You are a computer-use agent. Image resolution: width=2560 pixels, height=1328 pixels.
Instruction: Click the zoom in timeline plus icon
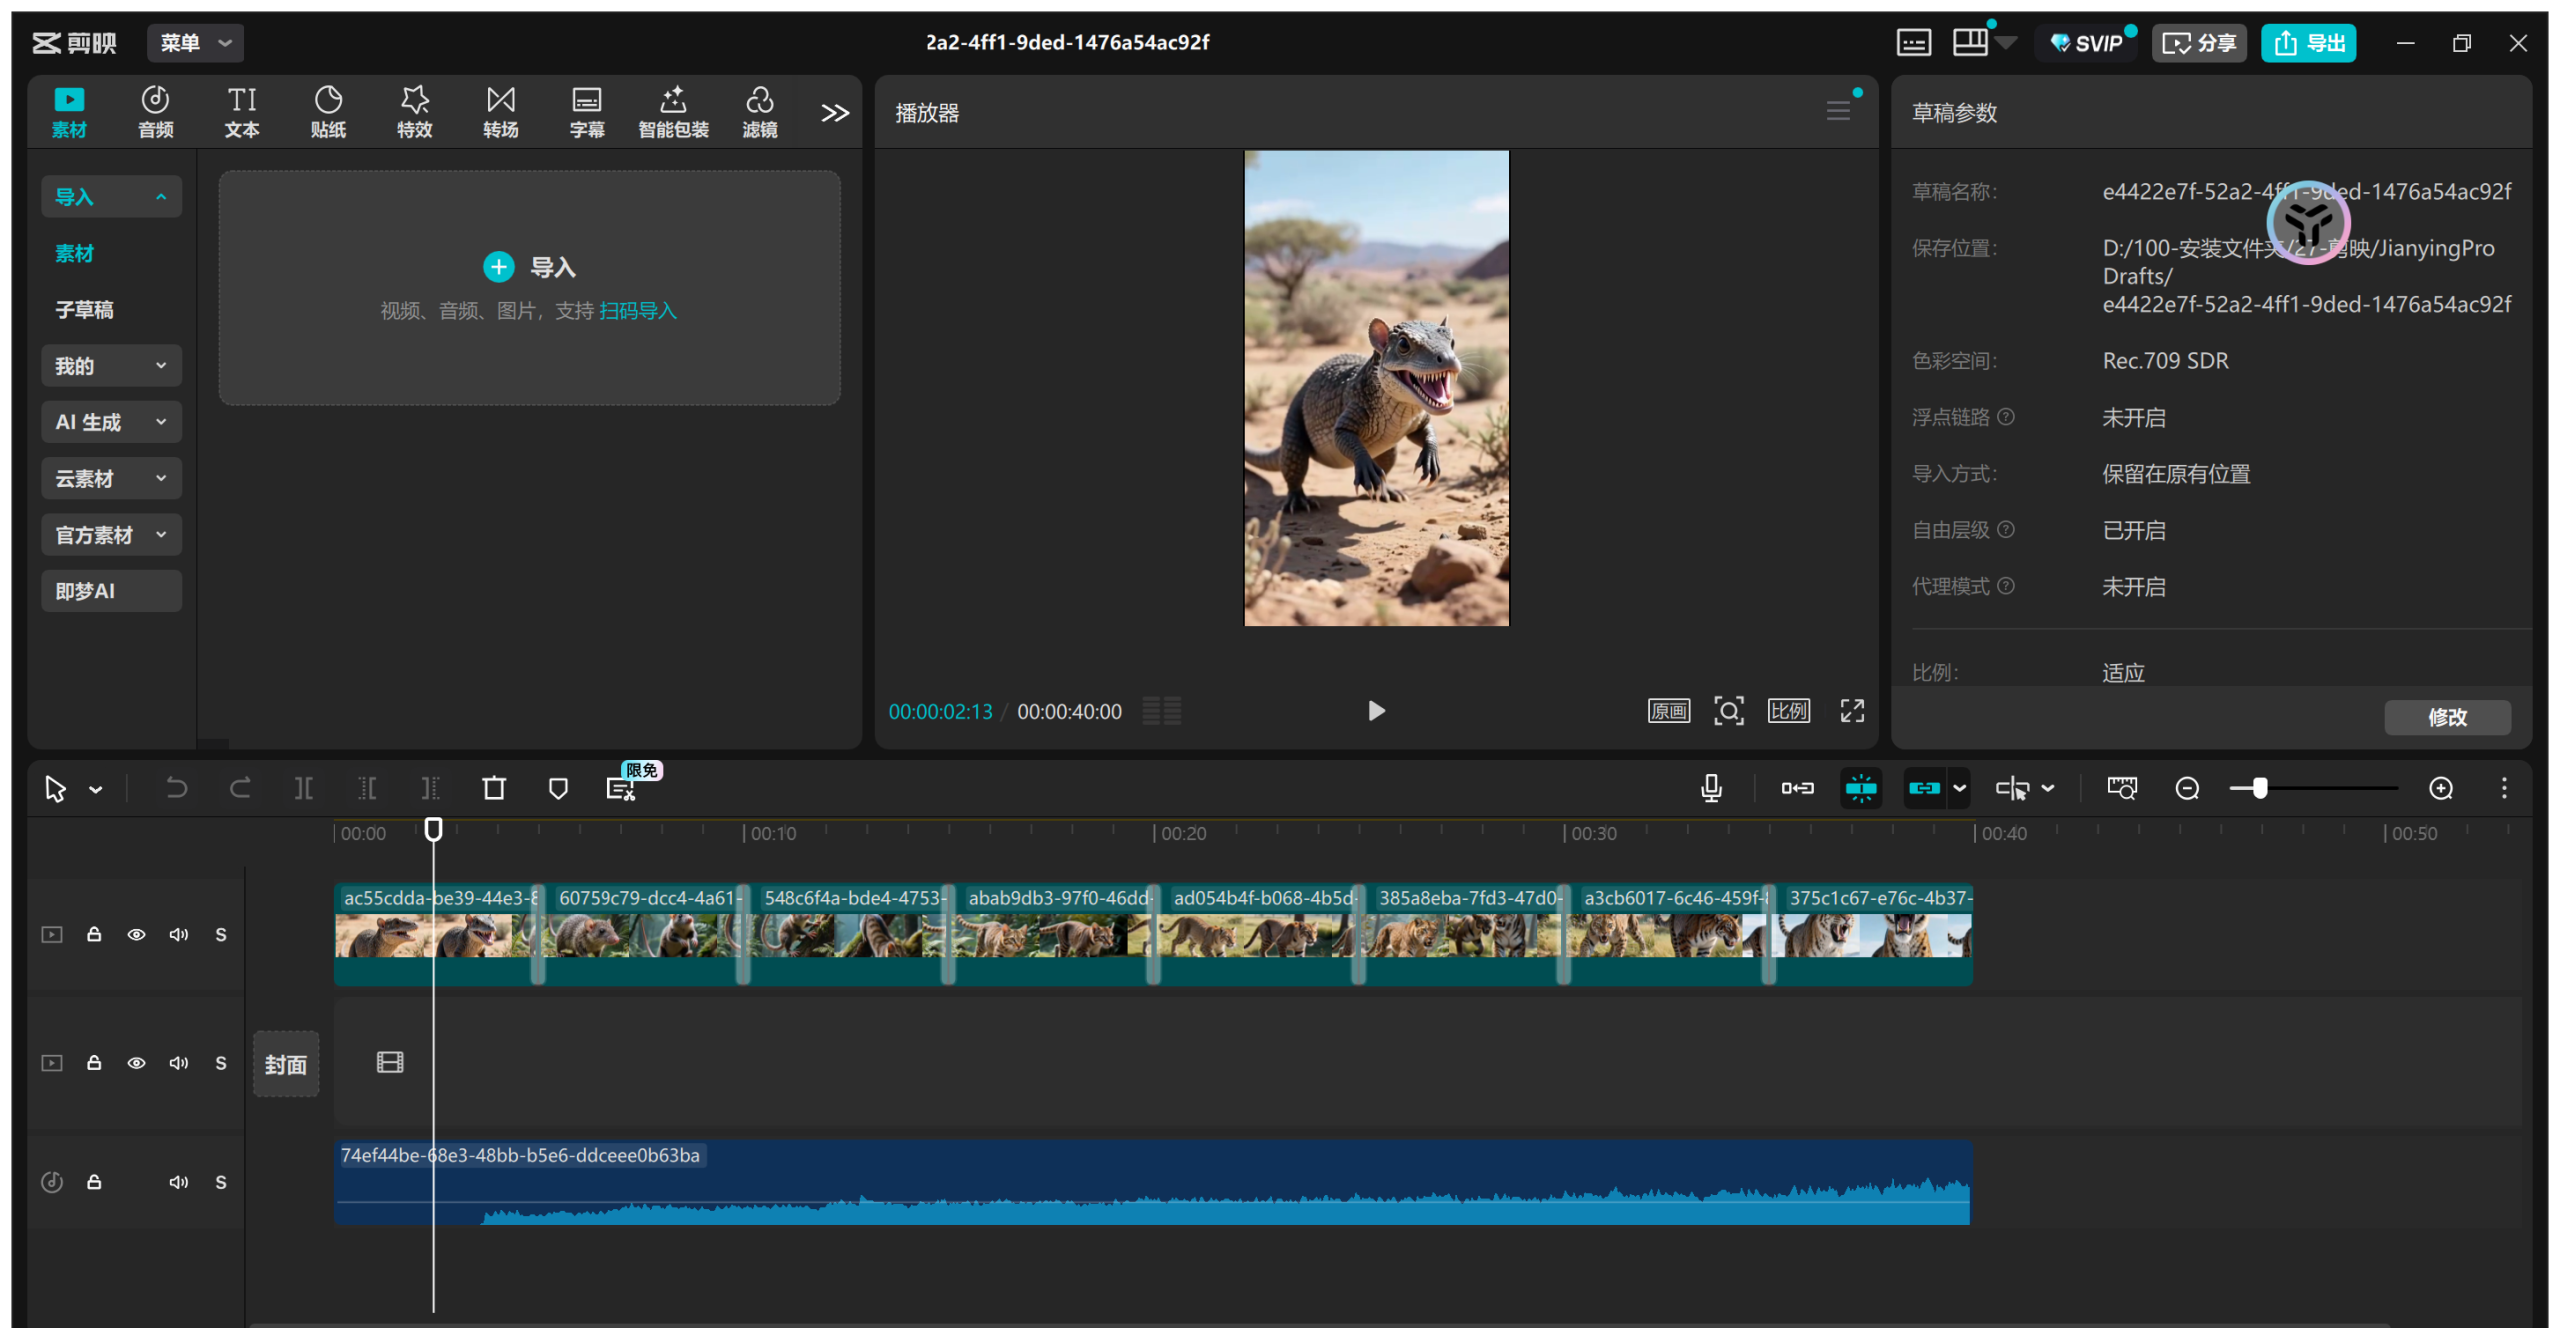pos(2441,788)
